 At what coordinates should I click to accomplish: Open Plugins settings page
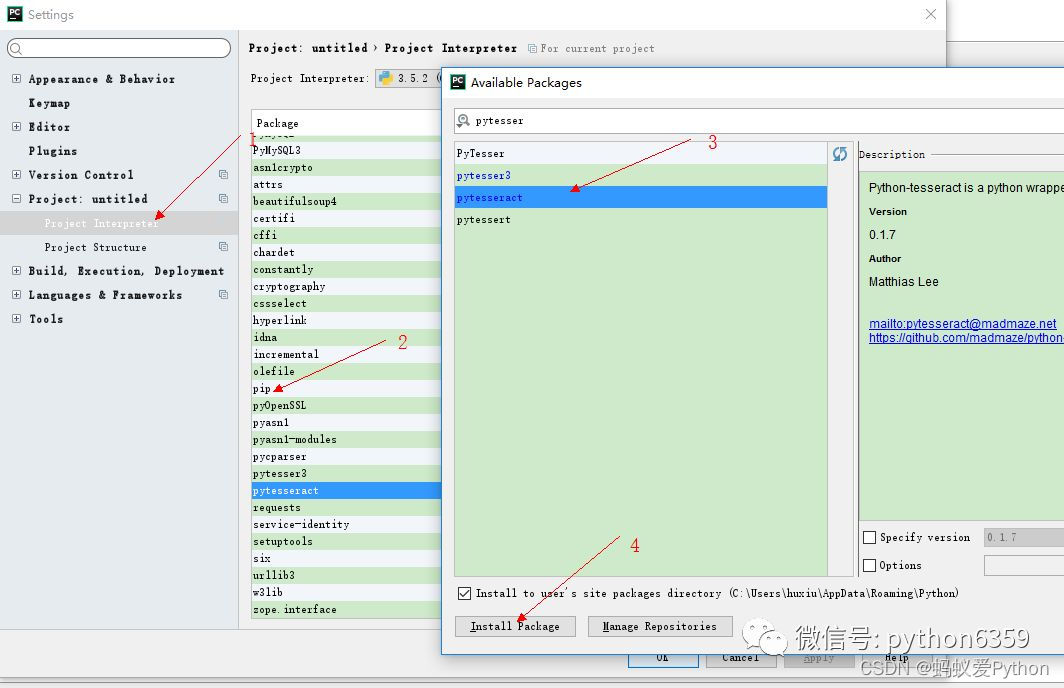[52, 151]
